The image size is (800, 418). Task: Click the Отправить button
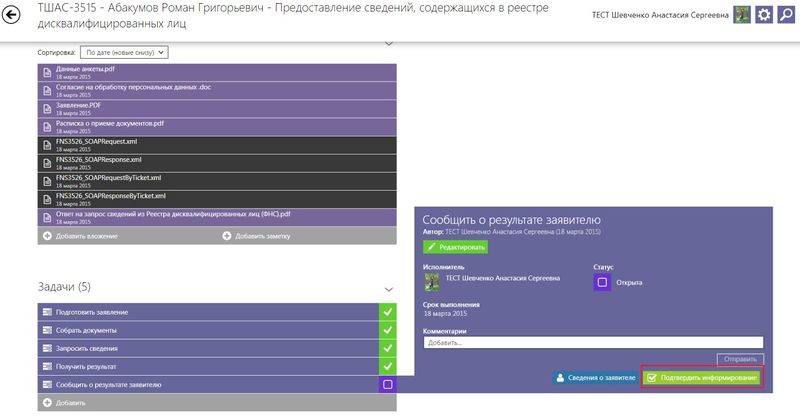pyautogui.click(x=740, y=359)
